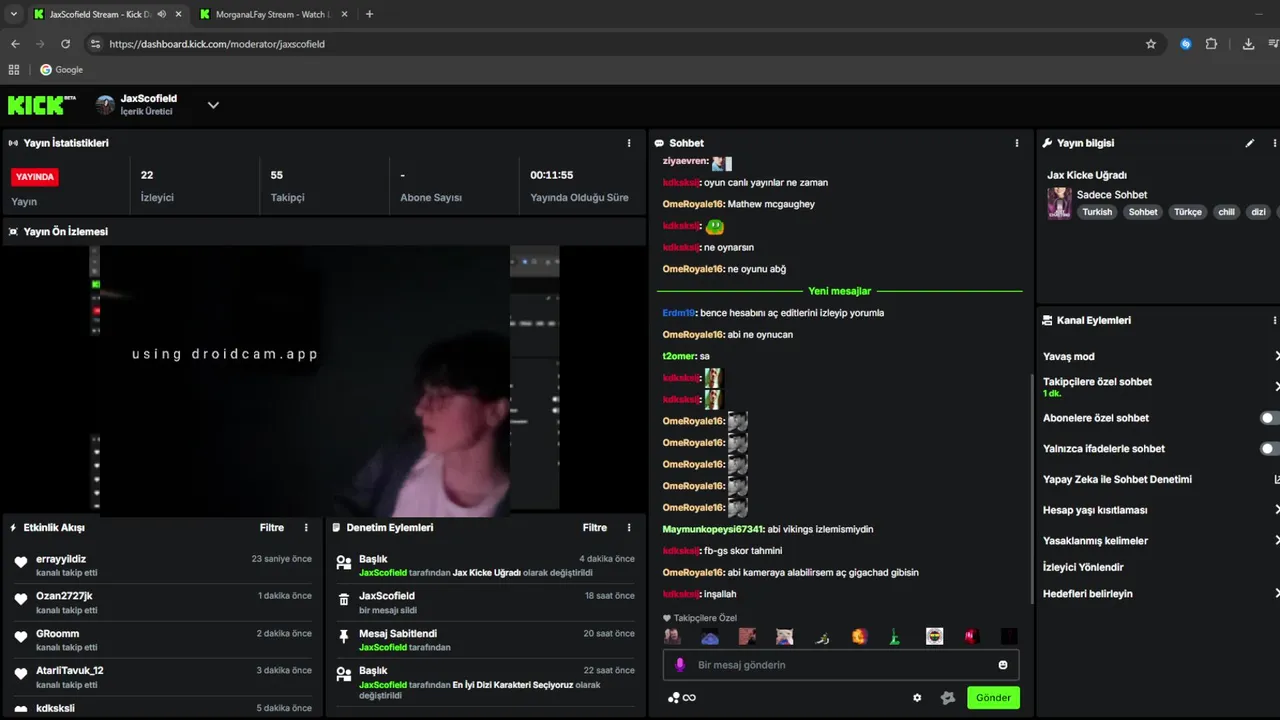Click the chat panel scrollbar
1280x720 pixels.
coord(1031,488)
